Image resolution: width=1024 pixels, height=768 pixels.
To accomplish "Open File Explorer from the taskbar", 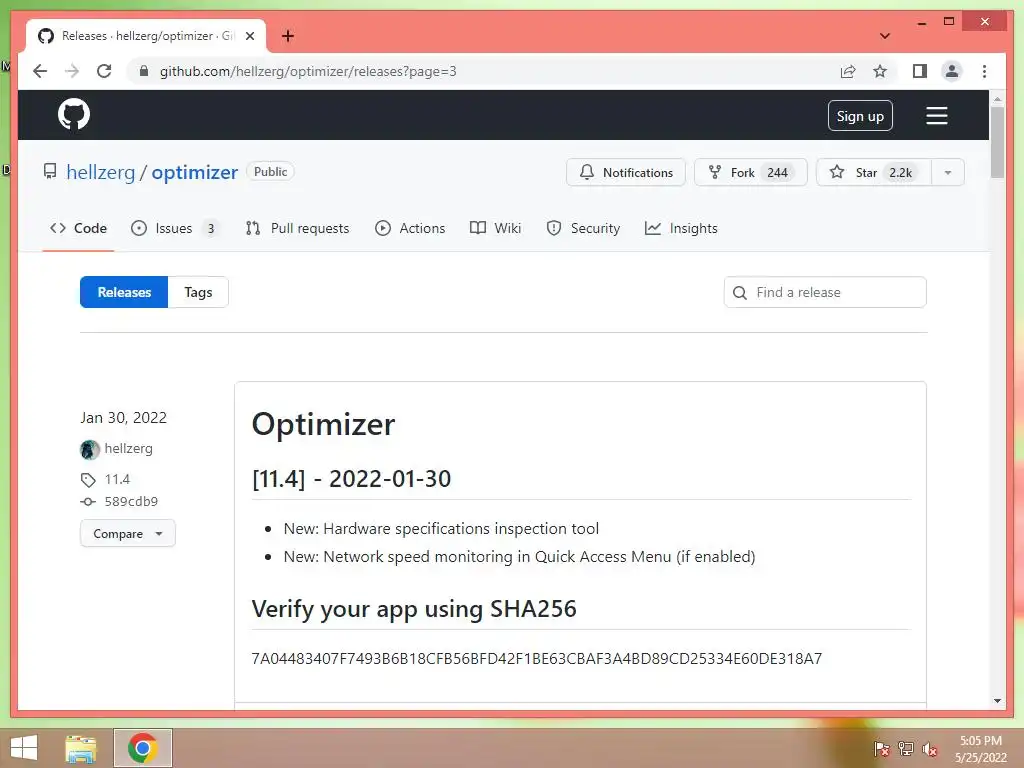I will 81,748.
